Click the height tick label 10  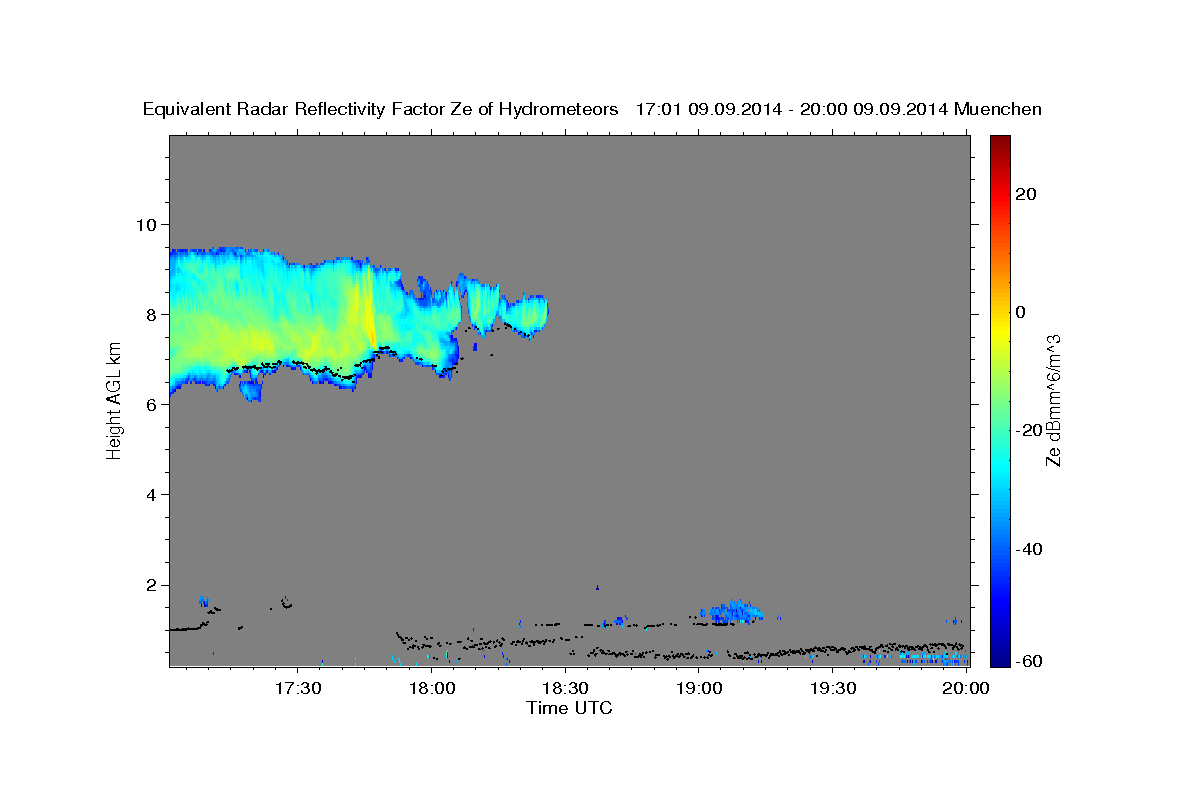point(148,224)
